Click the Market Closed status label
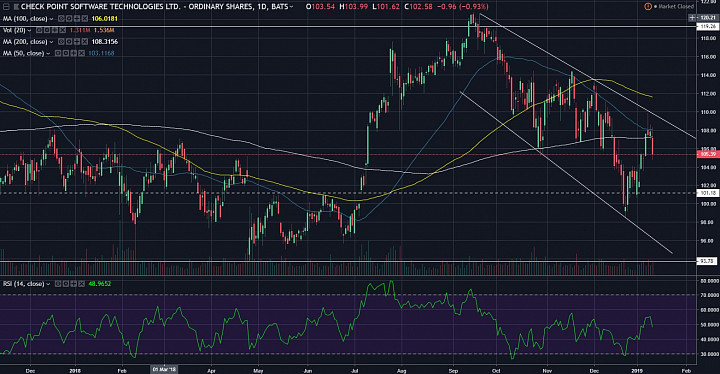The image size is (720, 374). click(676, 6)
